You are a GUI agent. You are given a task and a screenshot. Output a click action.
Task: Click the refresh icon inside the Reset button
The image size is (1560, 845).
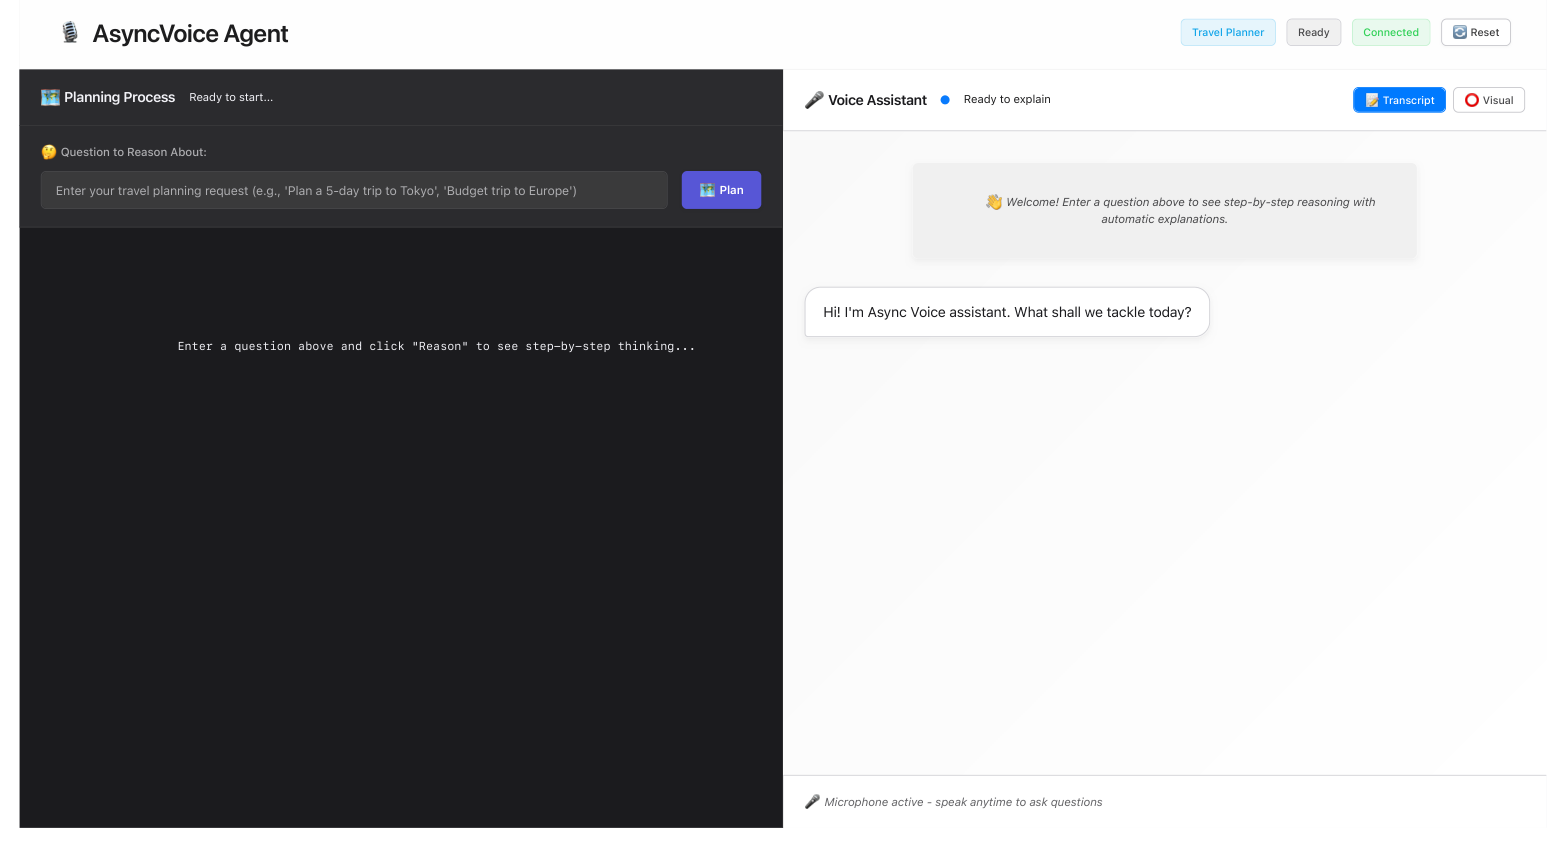[x=1458, y=32]
